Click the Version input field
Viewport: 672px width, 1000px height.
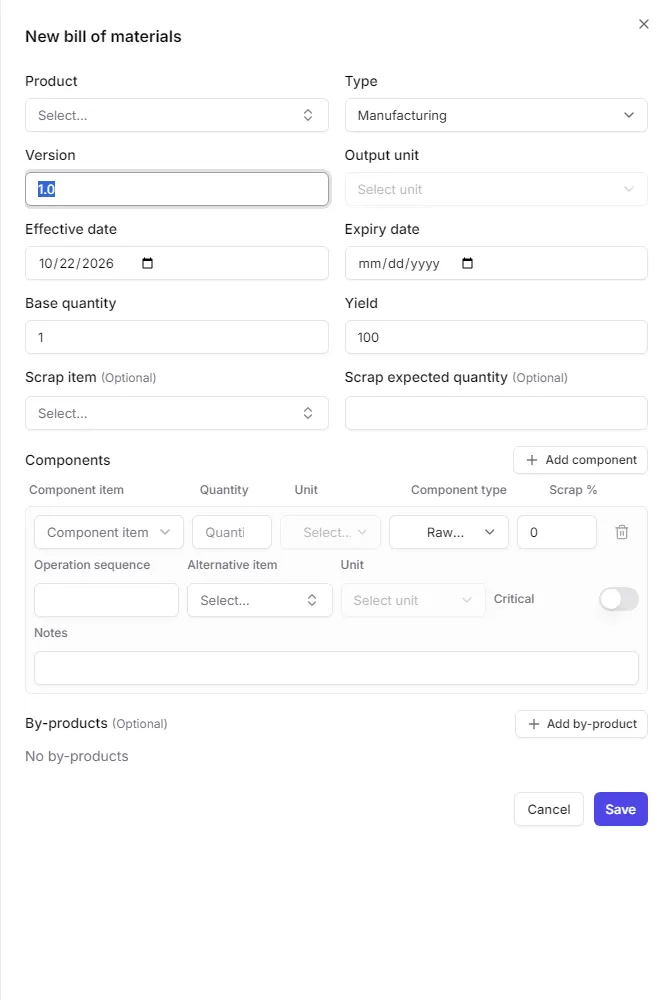177,189
